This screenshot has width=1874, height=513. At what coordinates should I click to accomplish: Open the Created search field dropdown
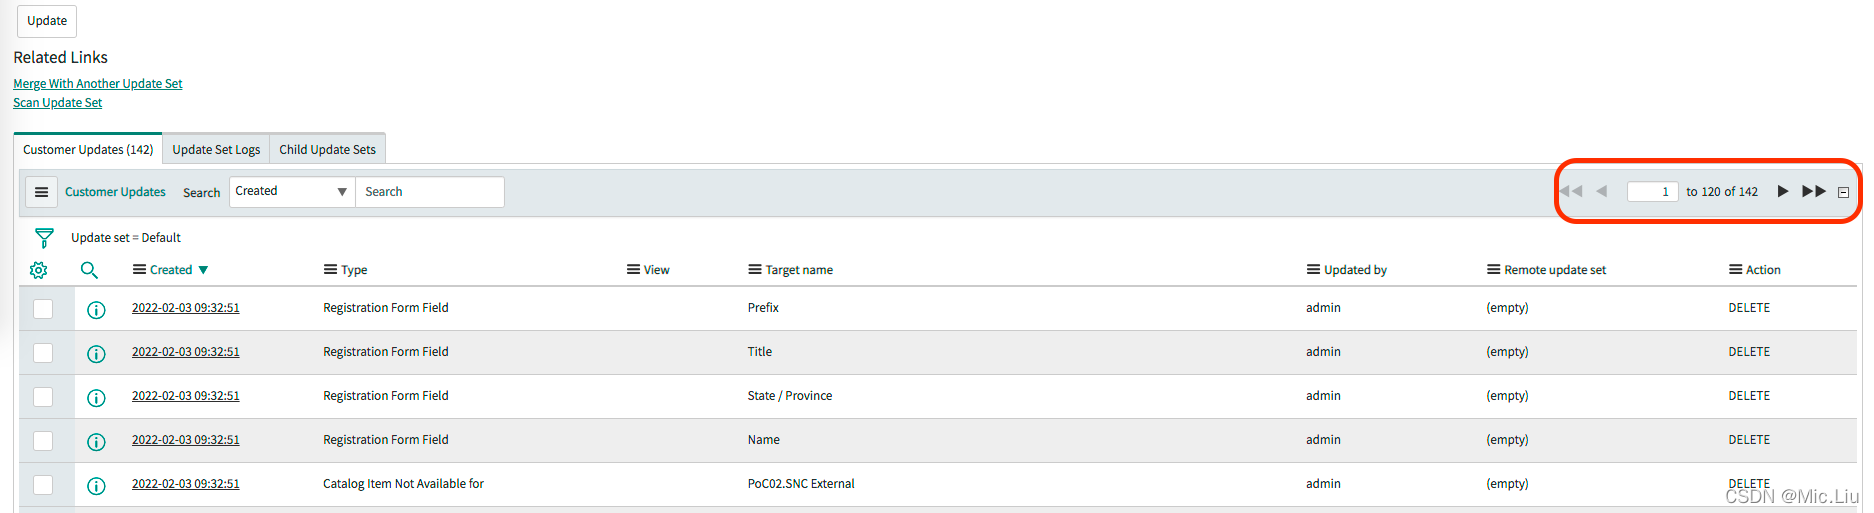pos(292,192)
